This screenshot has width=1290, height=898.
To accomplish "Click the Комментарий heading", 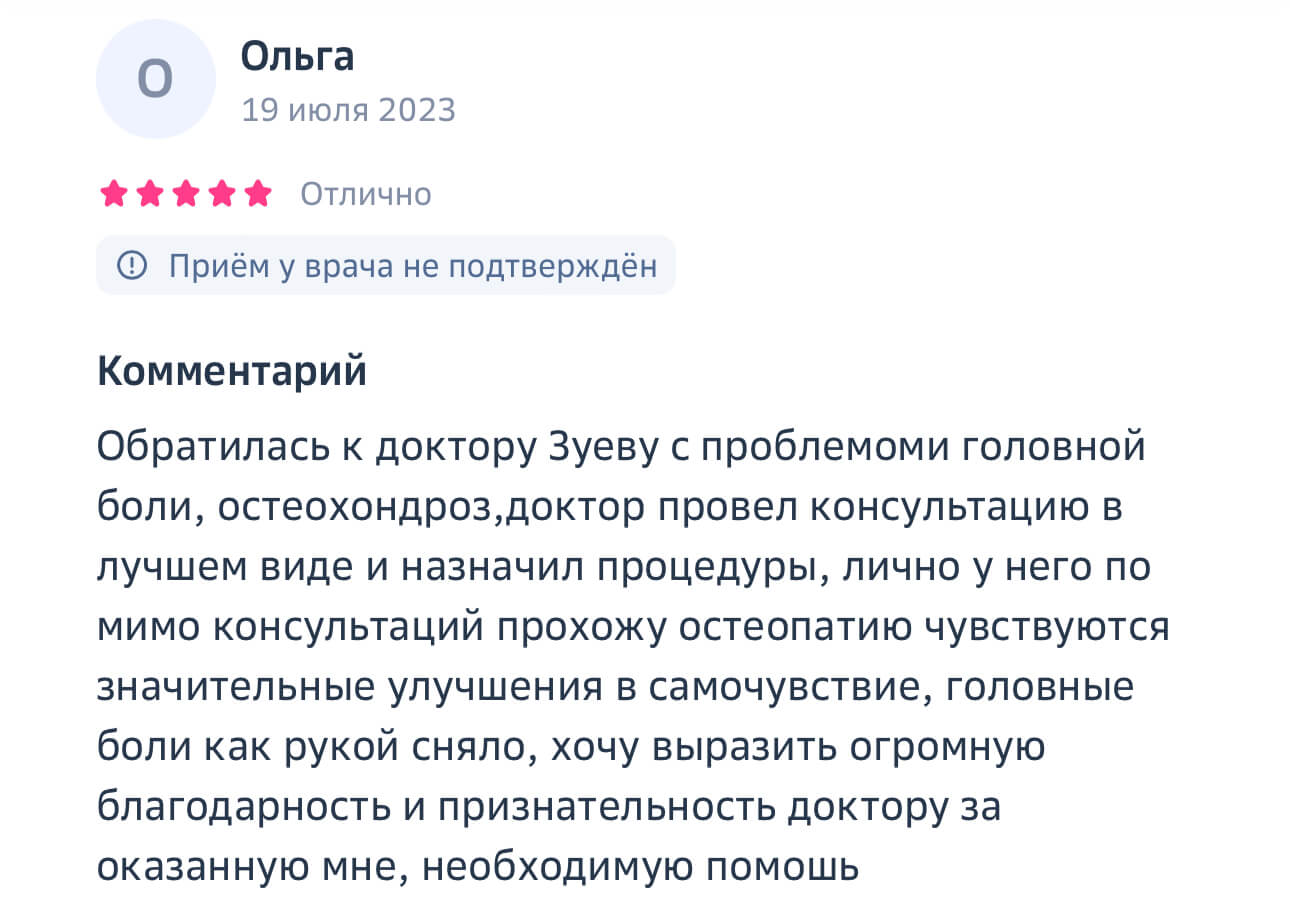I will pyautogui.click(x=232, y=371).
